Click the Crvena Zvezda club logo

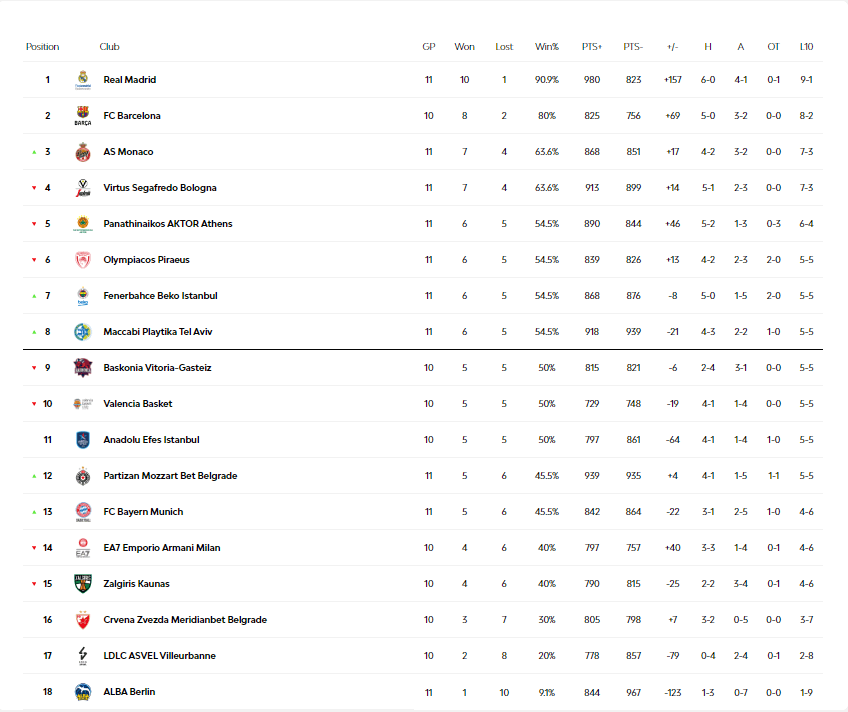point(83,620)
